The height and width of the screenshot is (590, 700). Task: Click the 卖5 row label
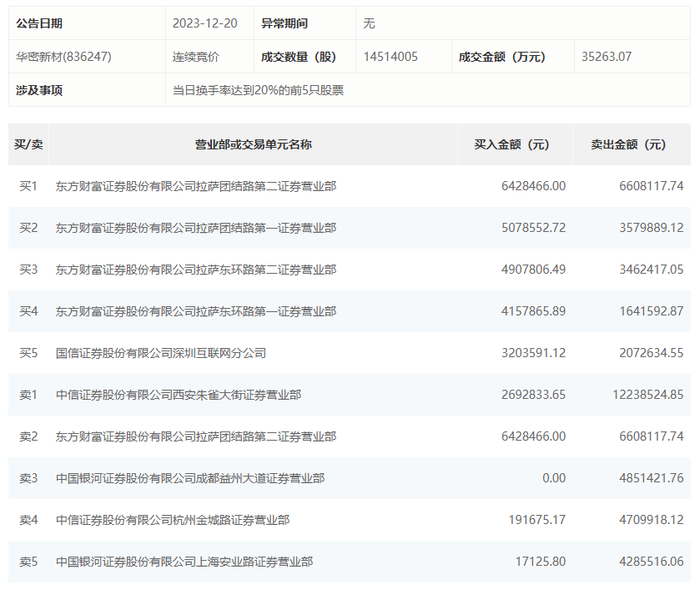(29, 561)
